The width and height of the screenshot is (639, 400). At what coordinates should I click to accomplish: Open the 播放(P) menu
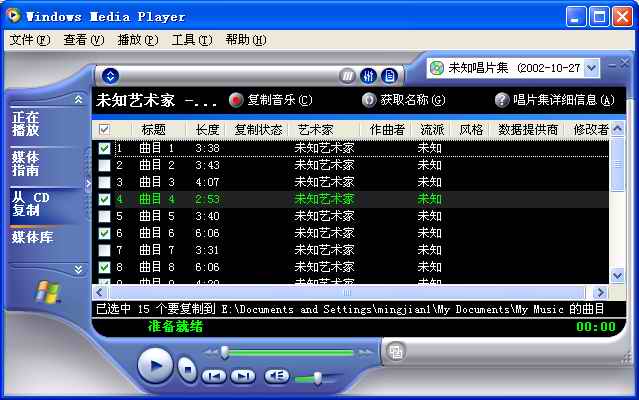(138, 40)
